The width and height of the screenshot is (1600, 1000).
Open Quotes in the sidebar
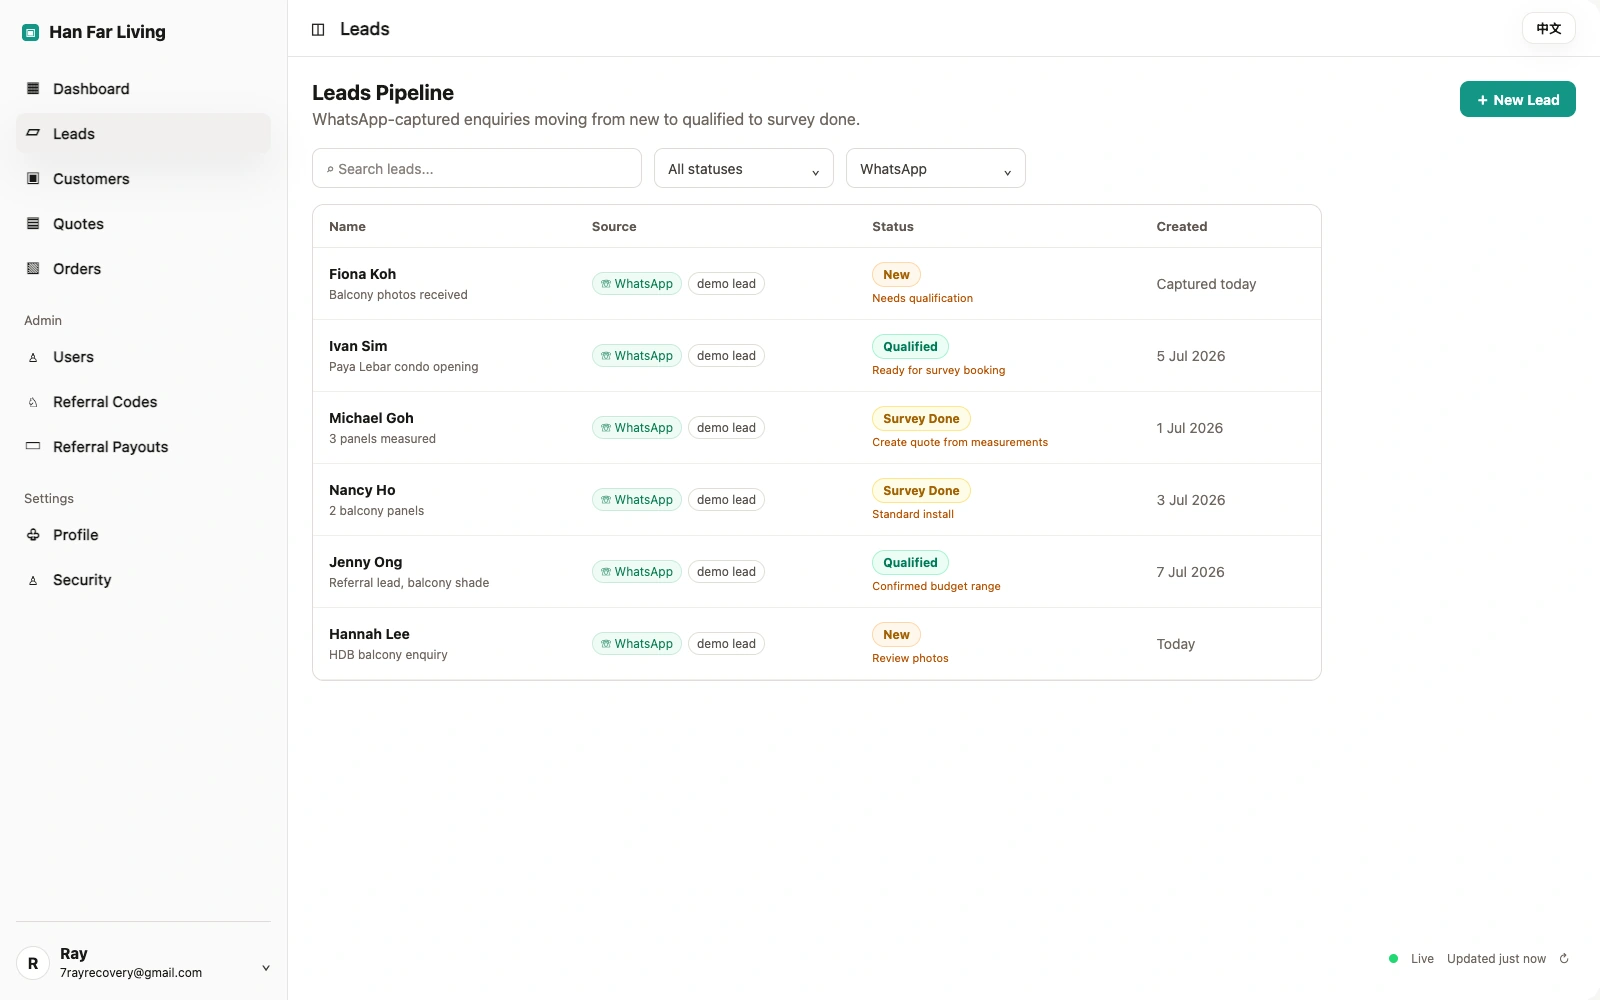(x=143, y=224)
